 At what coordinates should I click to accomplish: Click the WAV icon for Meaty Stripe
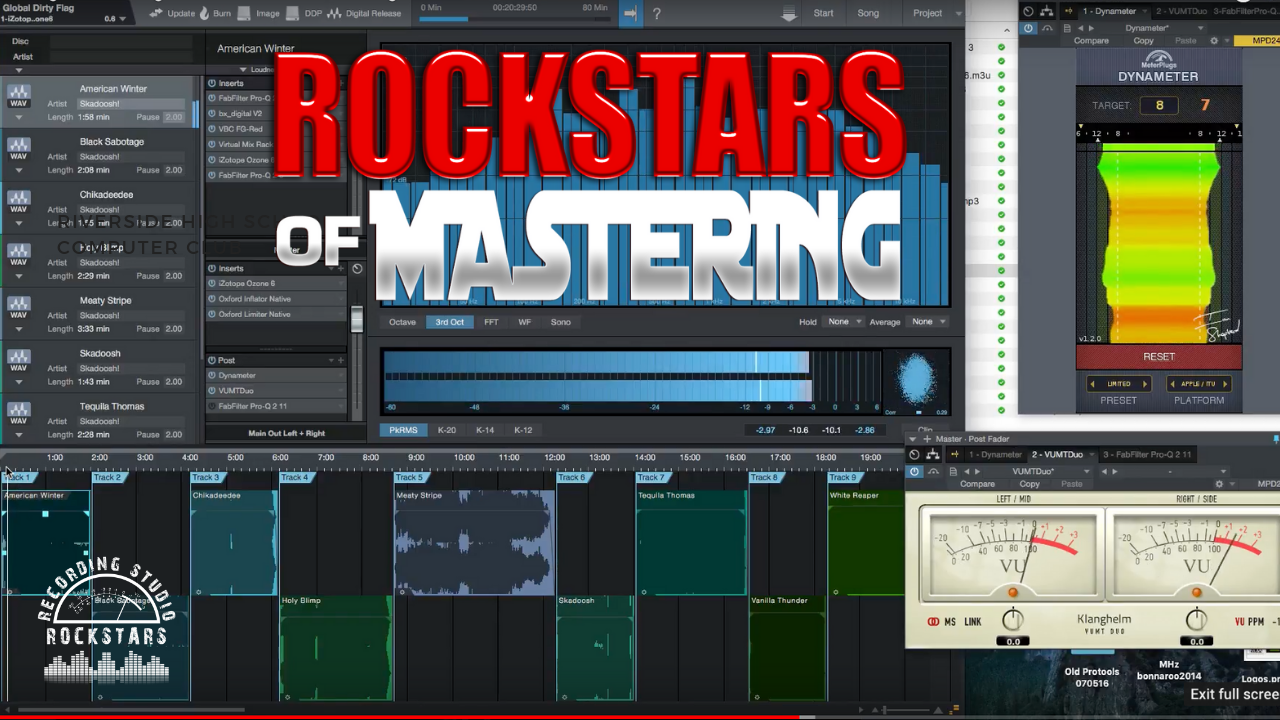[18, 308]
